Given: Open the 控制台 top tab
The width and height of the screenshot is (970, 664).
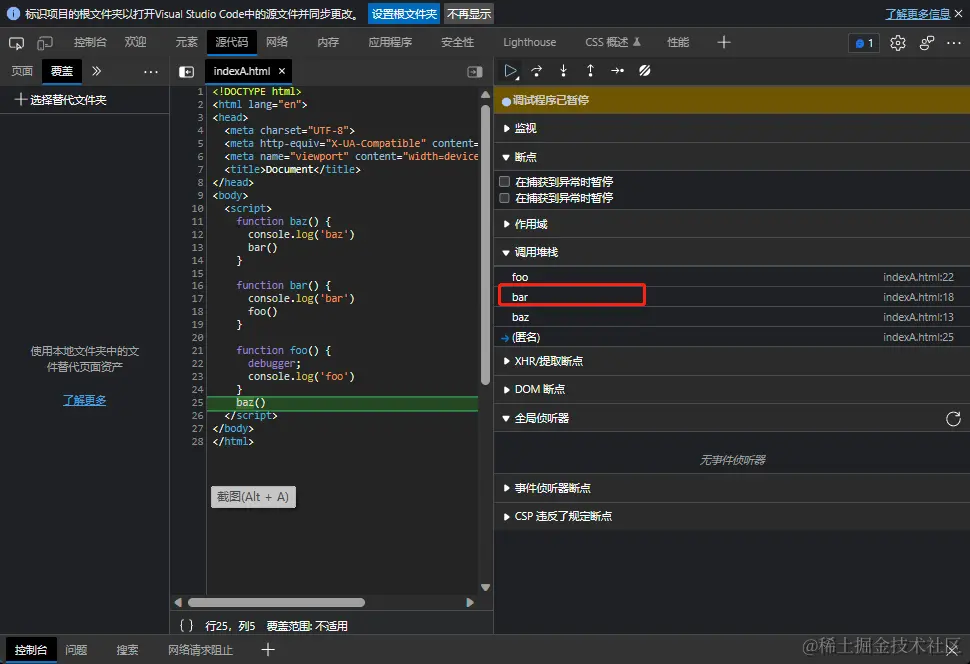Looking at the screenshot, I should click(90, 42).
